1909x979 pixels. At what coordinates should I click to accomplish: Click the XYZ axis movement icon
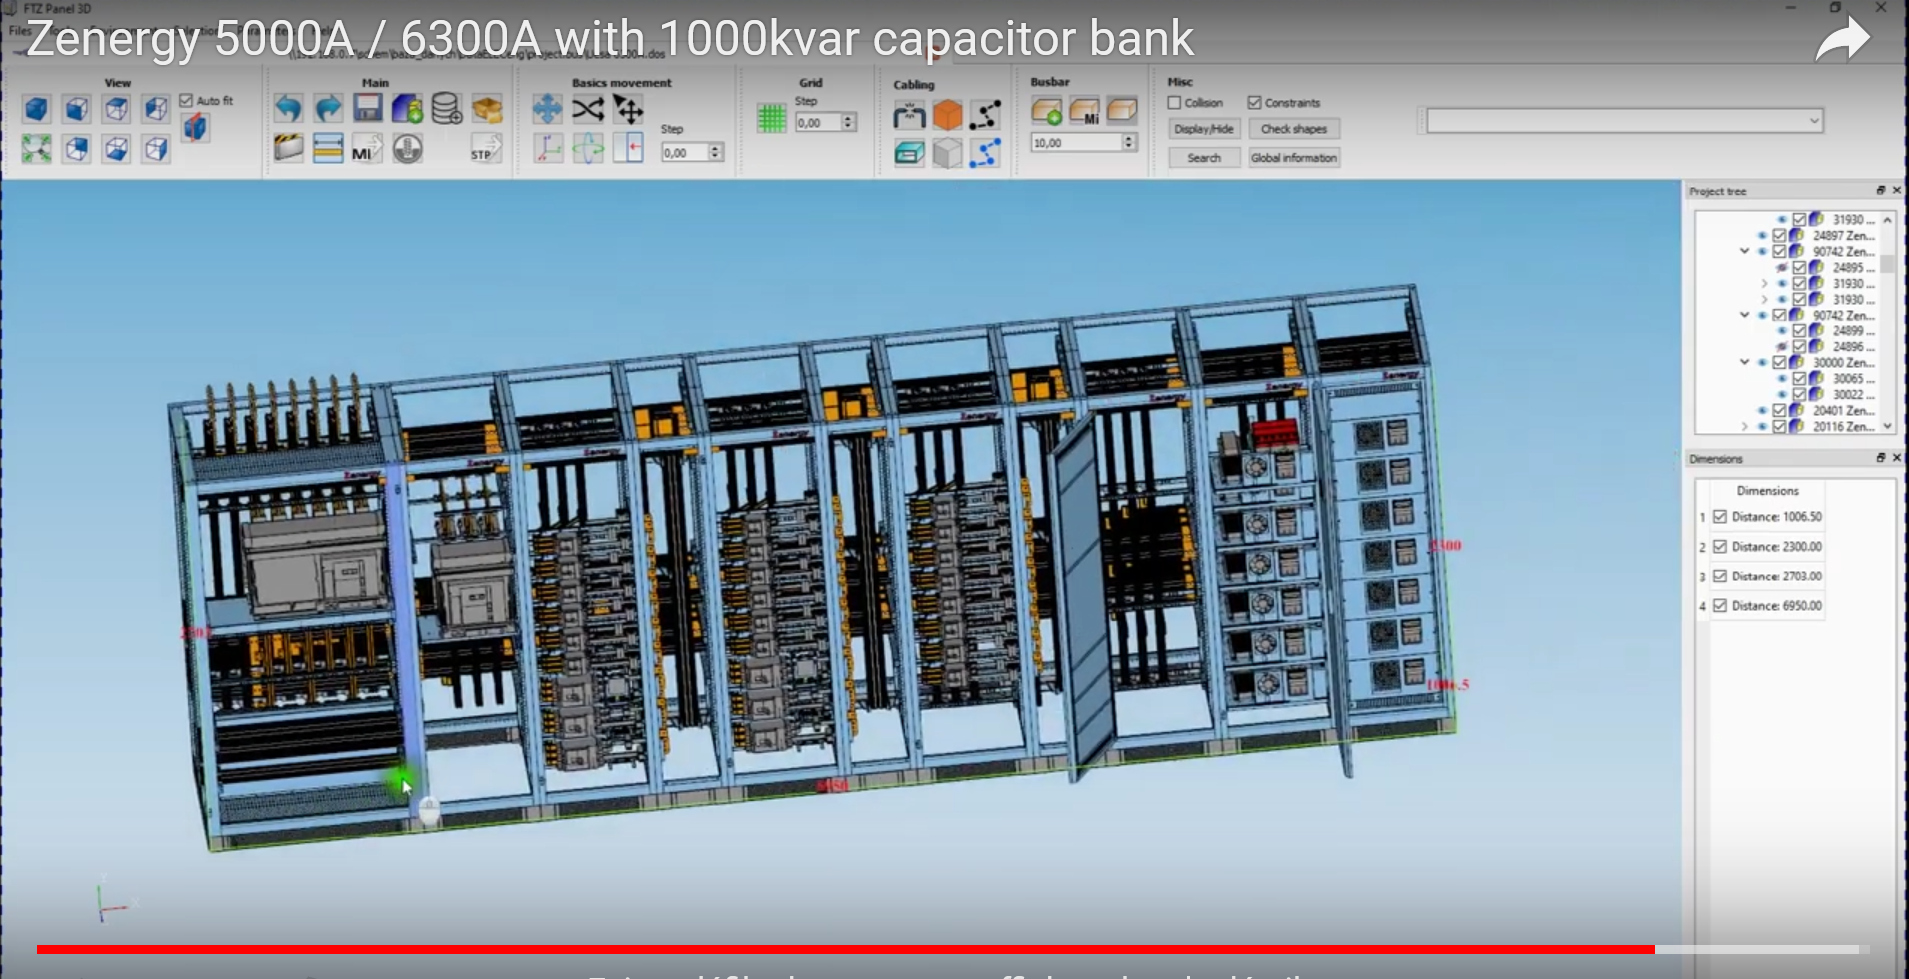[x=547, y=149]
